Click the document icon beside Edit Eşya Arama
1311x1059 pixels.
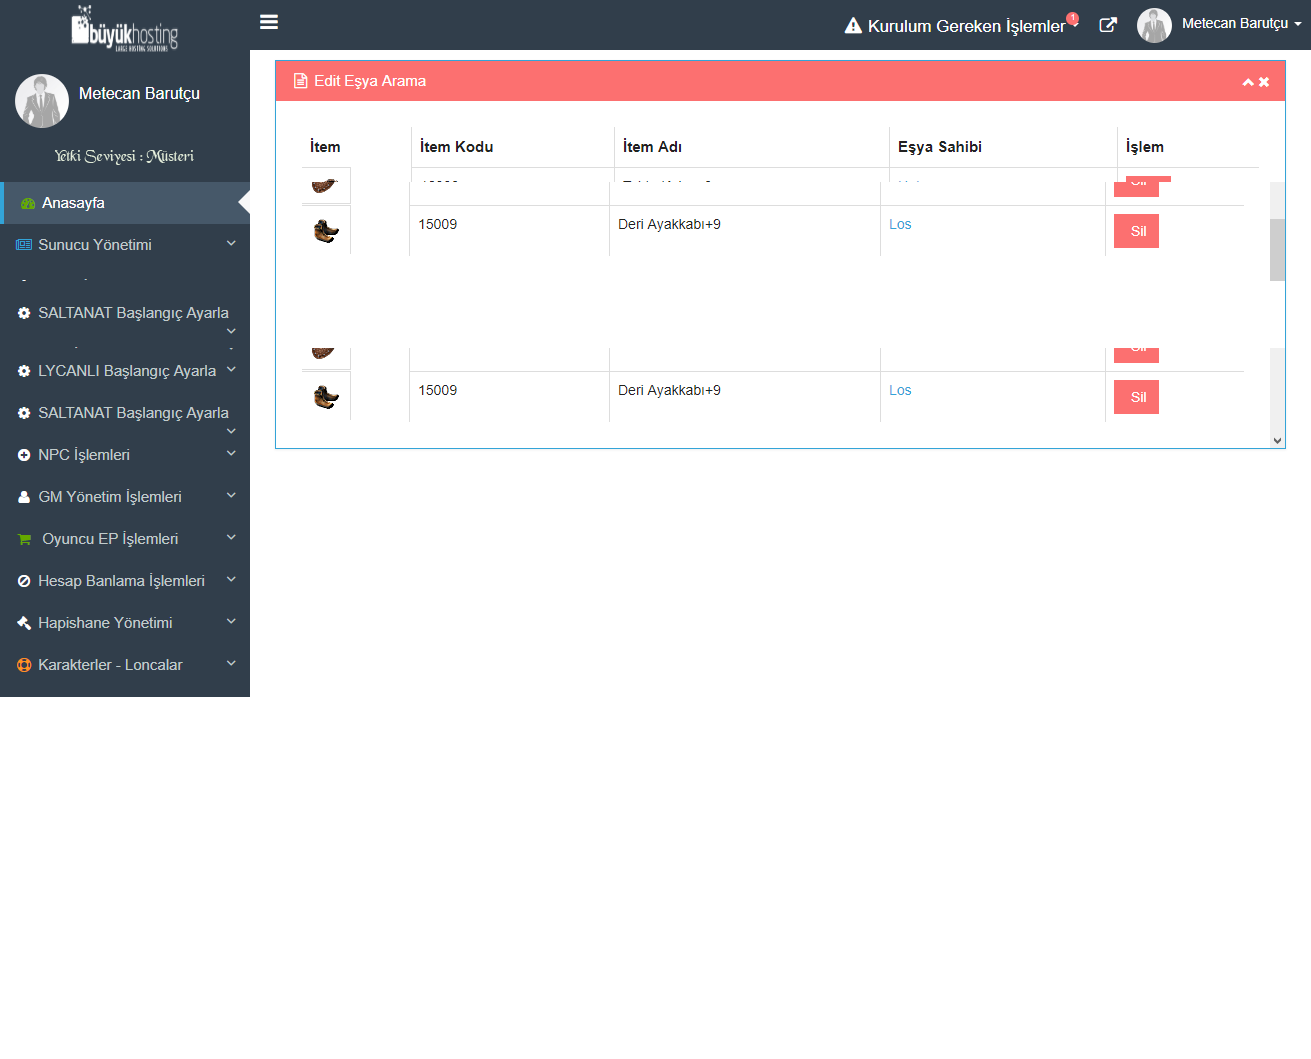point(300,81)
